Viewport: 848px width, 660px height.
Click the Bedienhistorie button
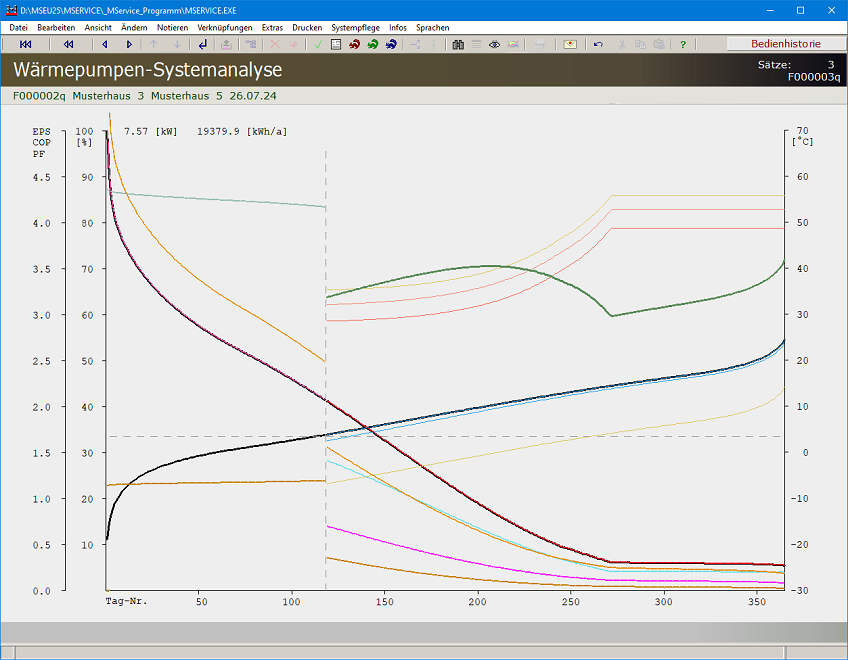click(785, 44)
